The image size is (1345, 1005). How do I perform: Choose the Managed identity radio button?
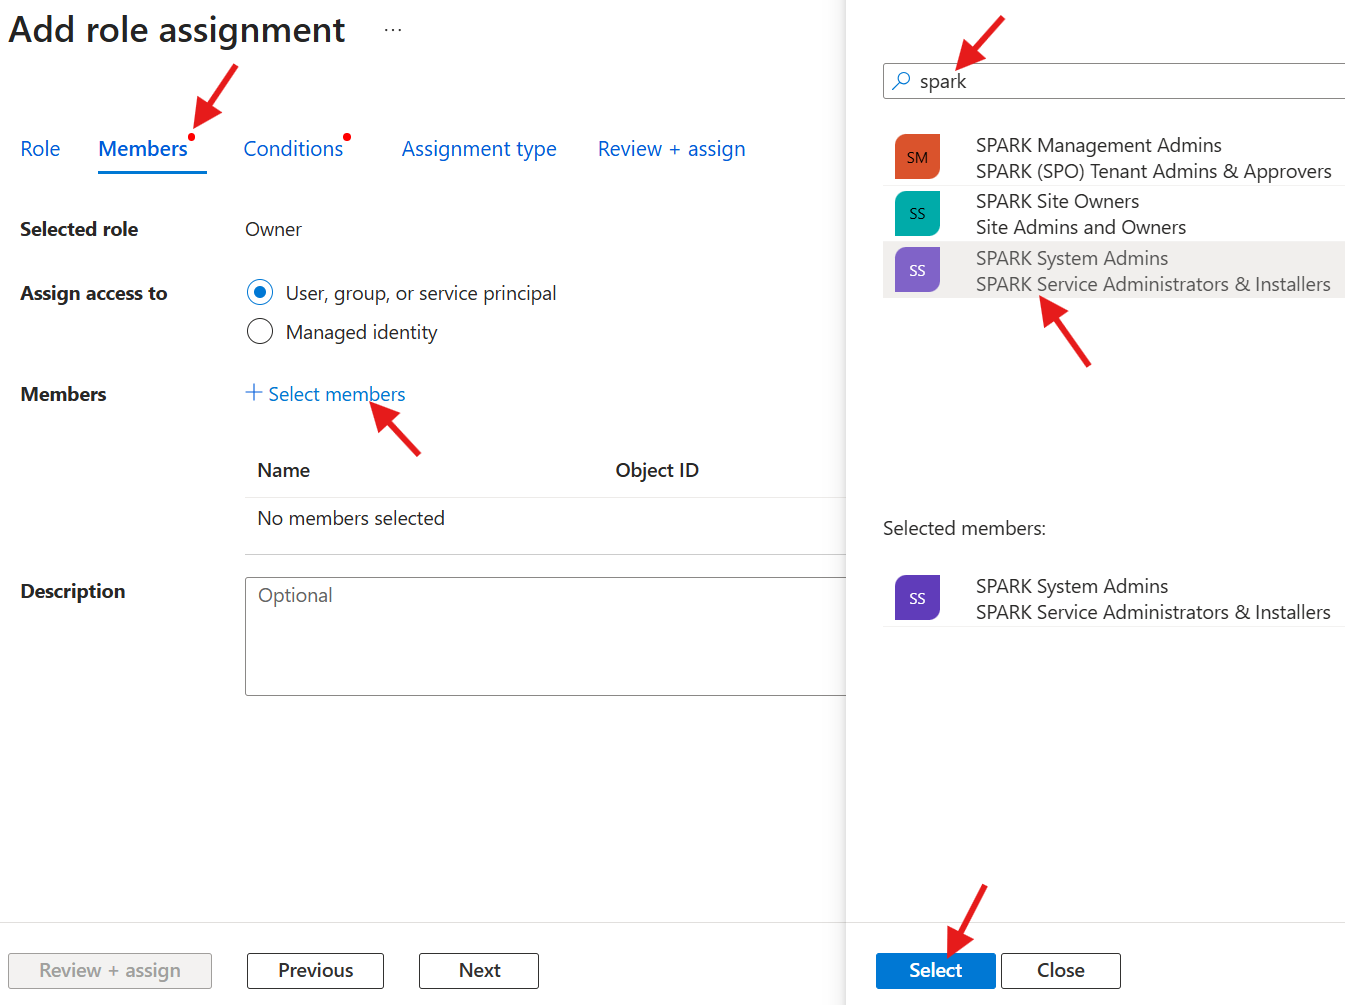(x=260, y=331)
